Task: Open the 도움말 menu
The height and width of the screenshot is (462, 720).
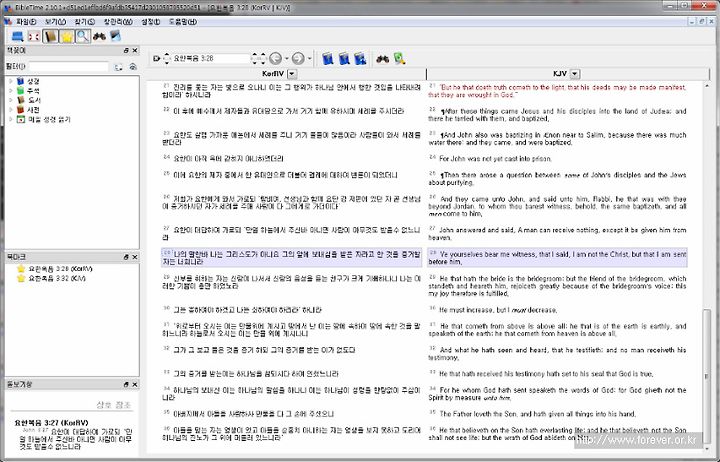Action: point(183,22)
